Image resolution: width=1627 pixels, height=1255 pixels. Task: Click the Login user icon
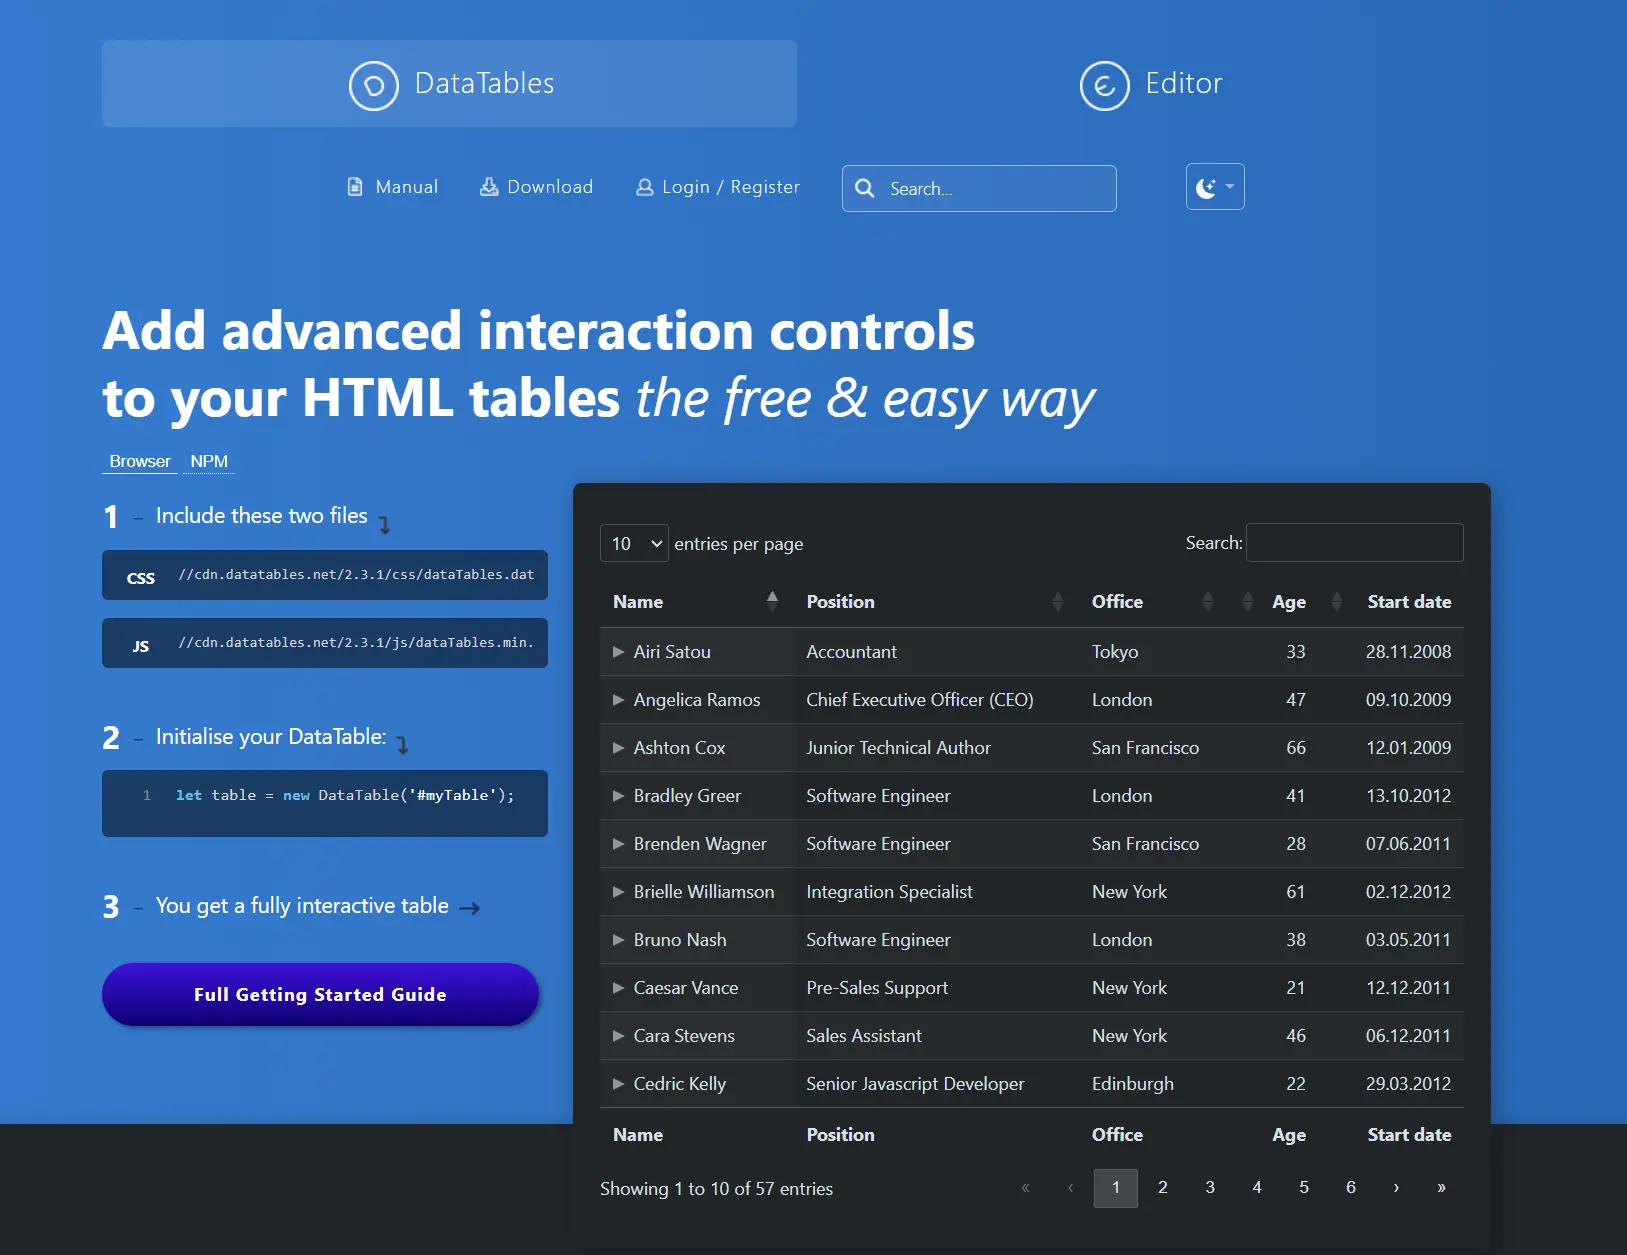point(645,187)
